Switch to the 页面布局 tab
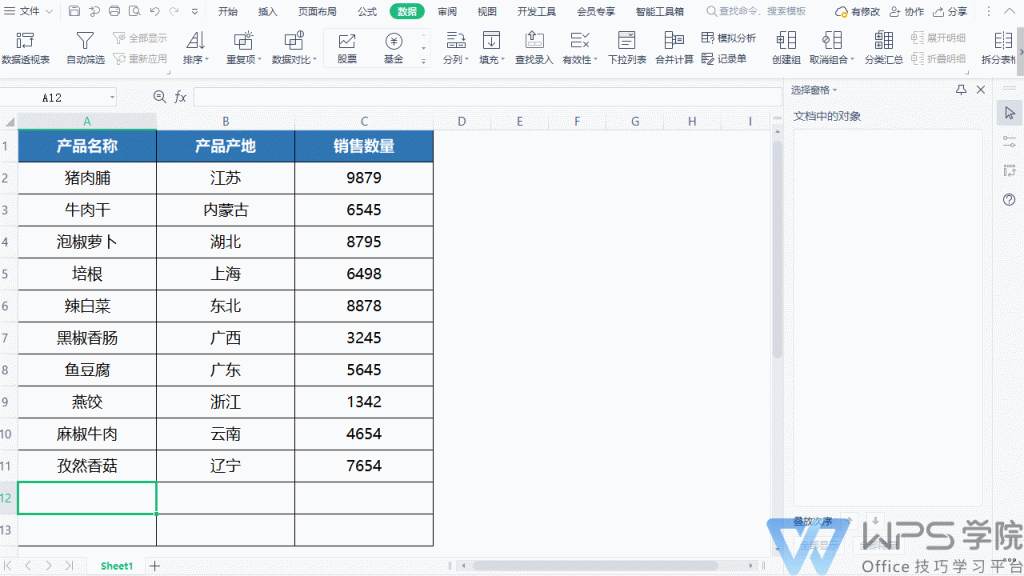Image resolution: width=1024 pixels, height=576 pixels. (317, 11)
